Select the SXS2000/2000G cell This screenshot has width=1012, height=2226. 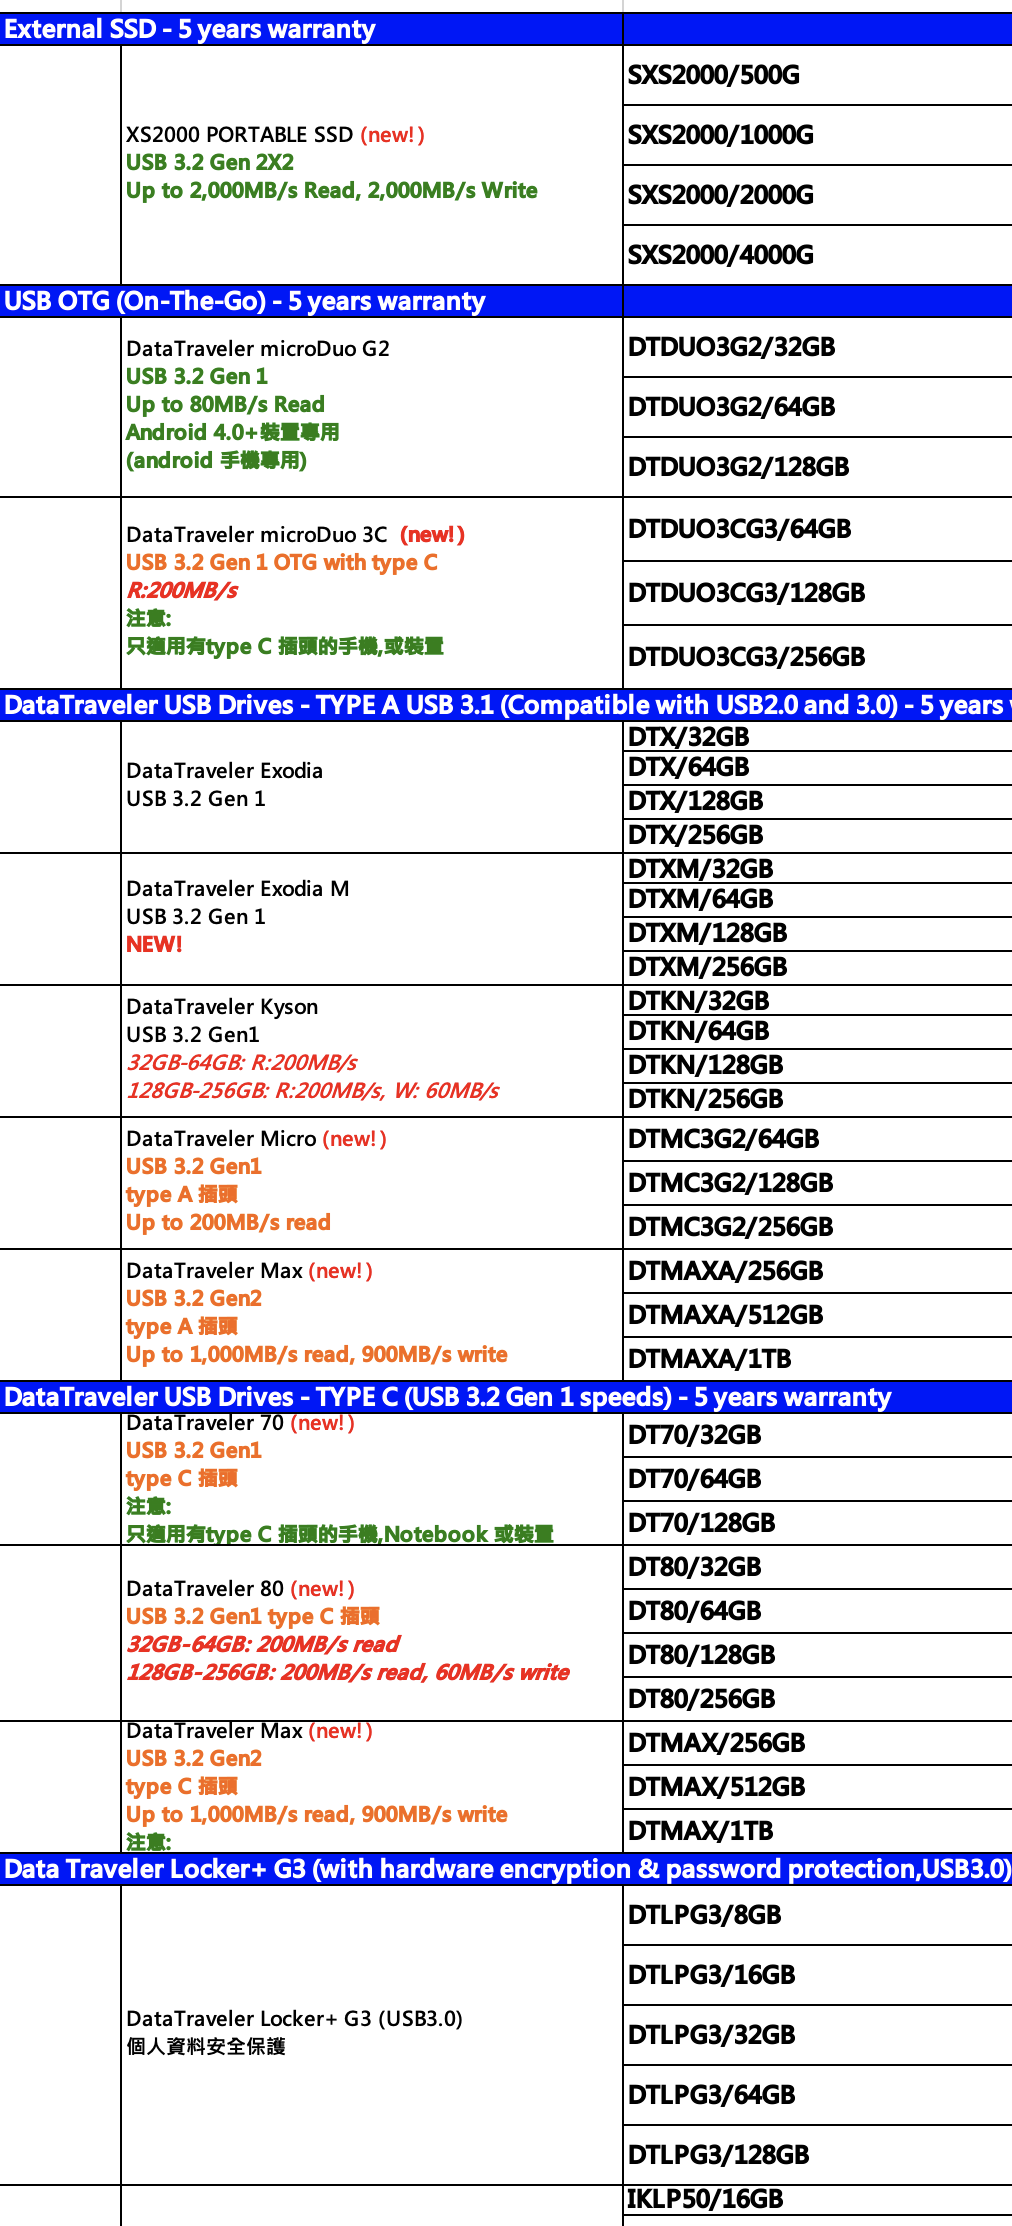pos(817,195)
